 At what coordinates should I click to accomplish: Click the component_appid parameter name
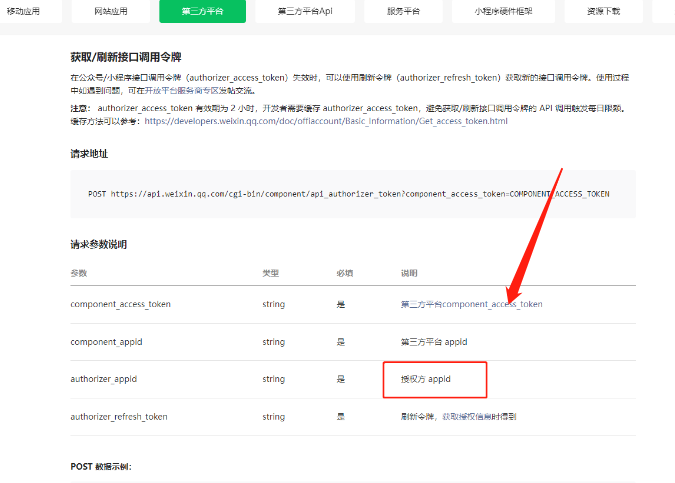click(x=106, y=342)
